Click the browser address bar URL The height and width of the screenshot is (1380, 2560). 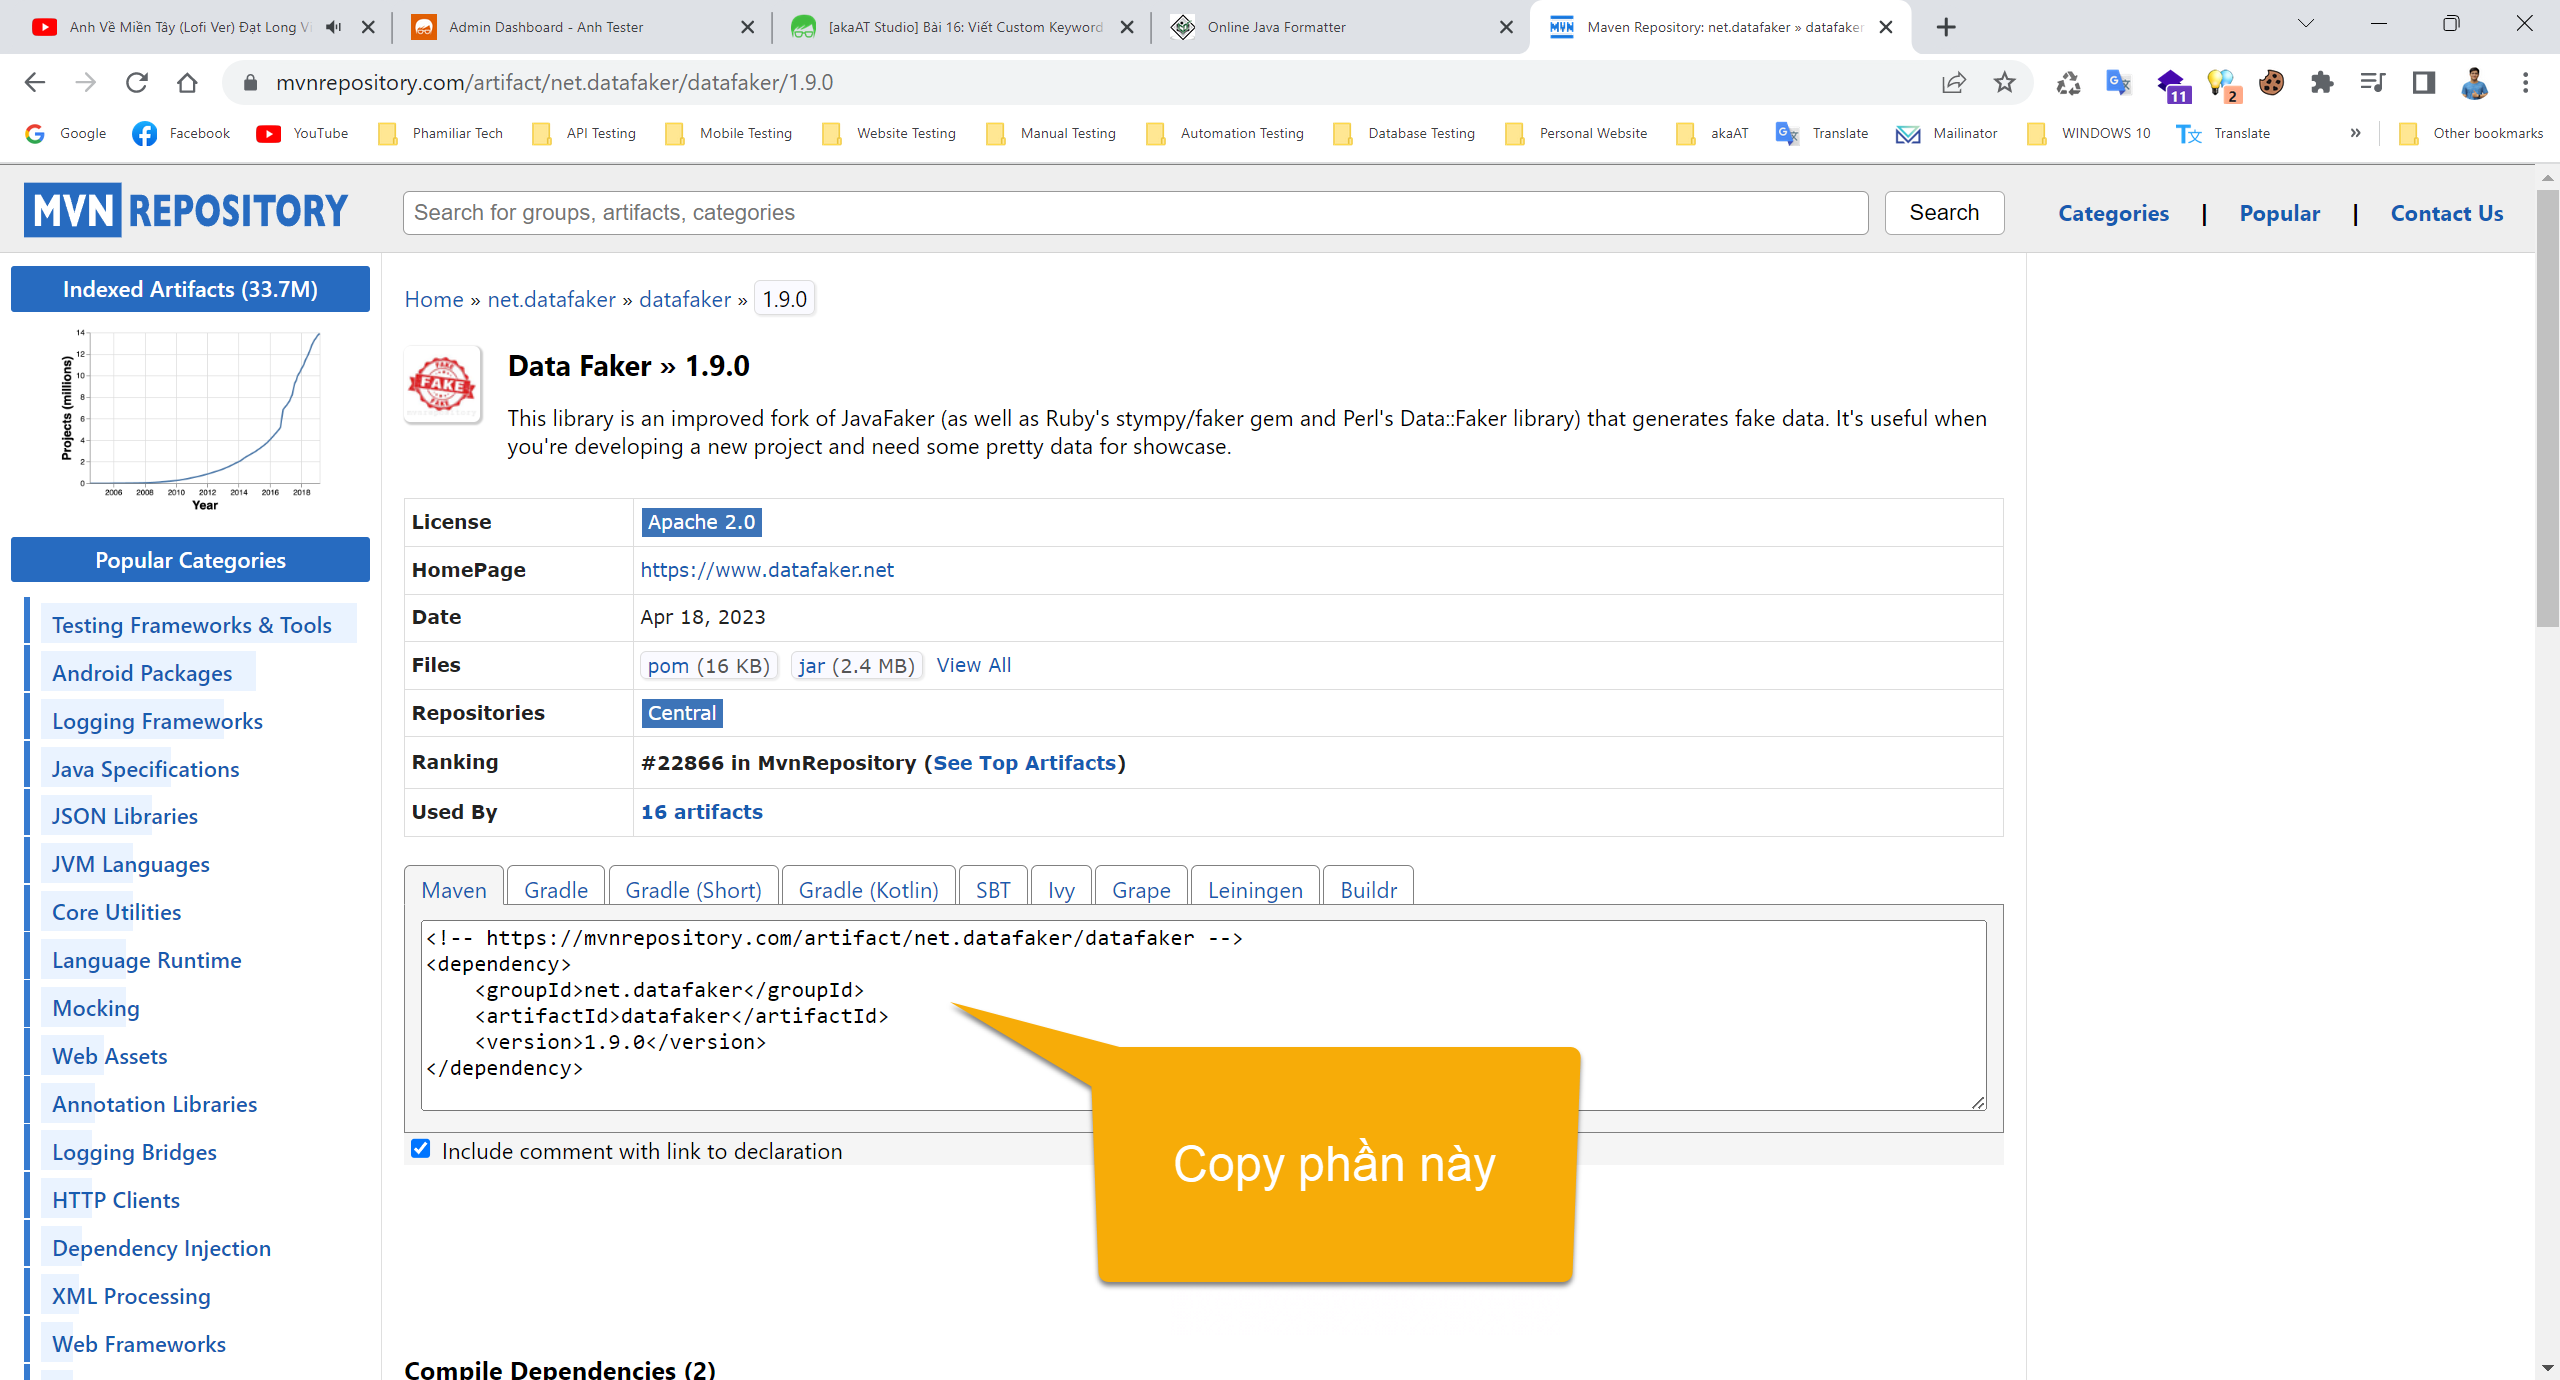click(x=555, y=83)
